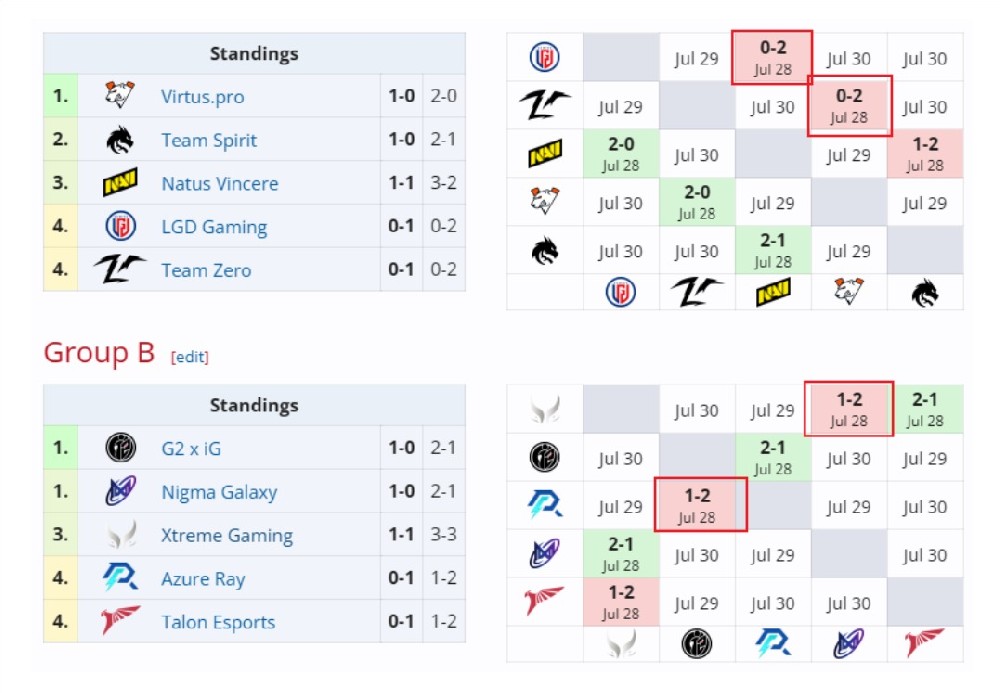
Task: Click G2 x iG logo in Group B standings
Action: (121, 448)
